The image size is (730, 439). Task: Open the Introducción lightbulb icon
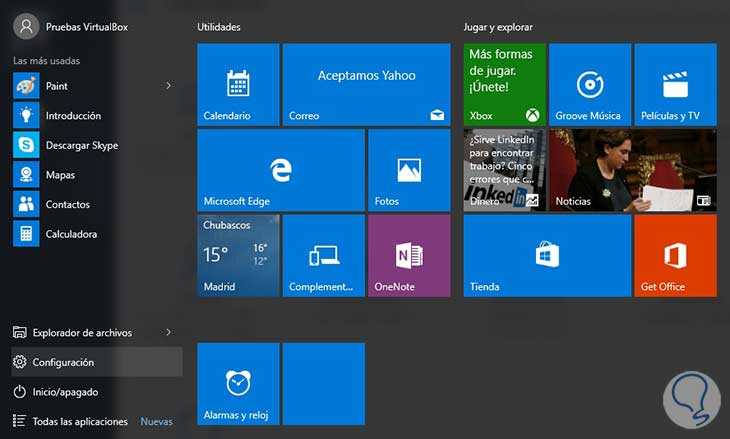coord(26,115)
